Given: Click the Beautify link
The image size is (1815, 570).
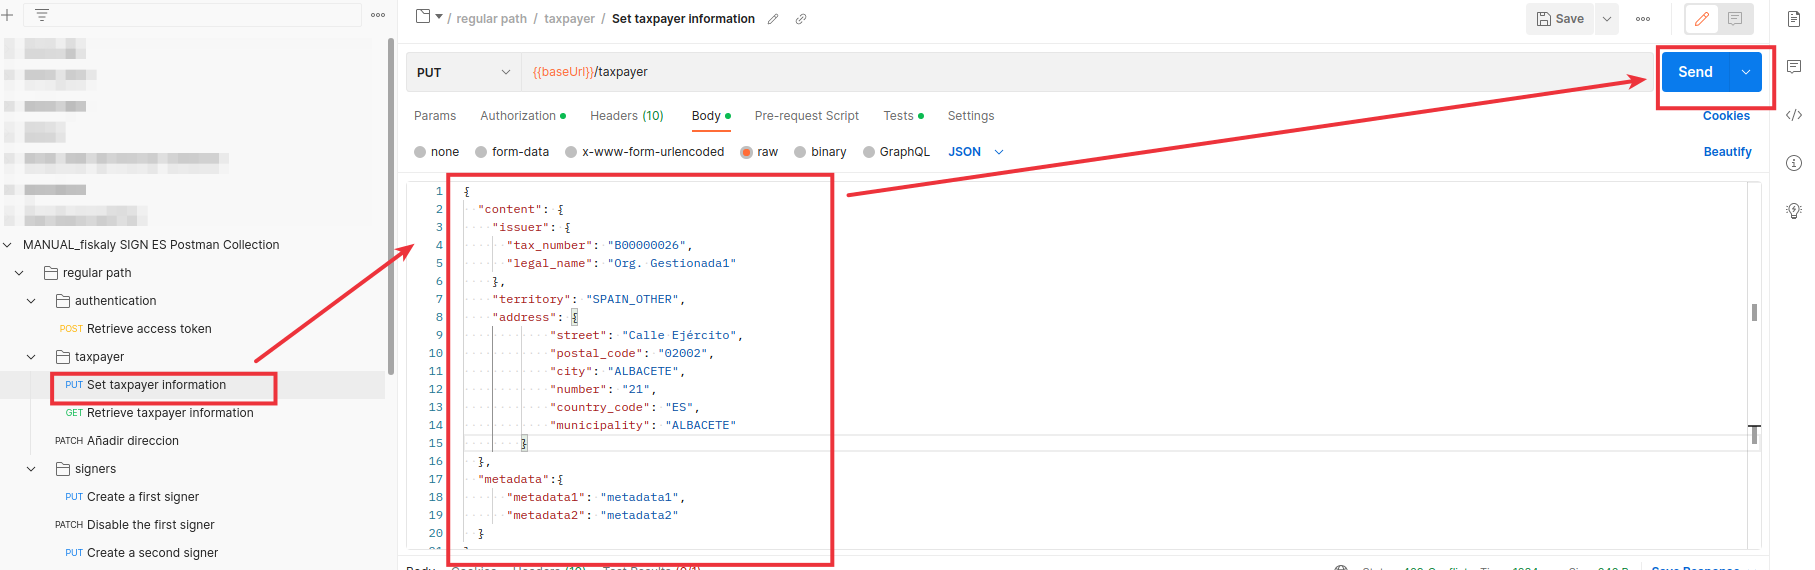Looking at the screenshot, I should point(1727,152).
